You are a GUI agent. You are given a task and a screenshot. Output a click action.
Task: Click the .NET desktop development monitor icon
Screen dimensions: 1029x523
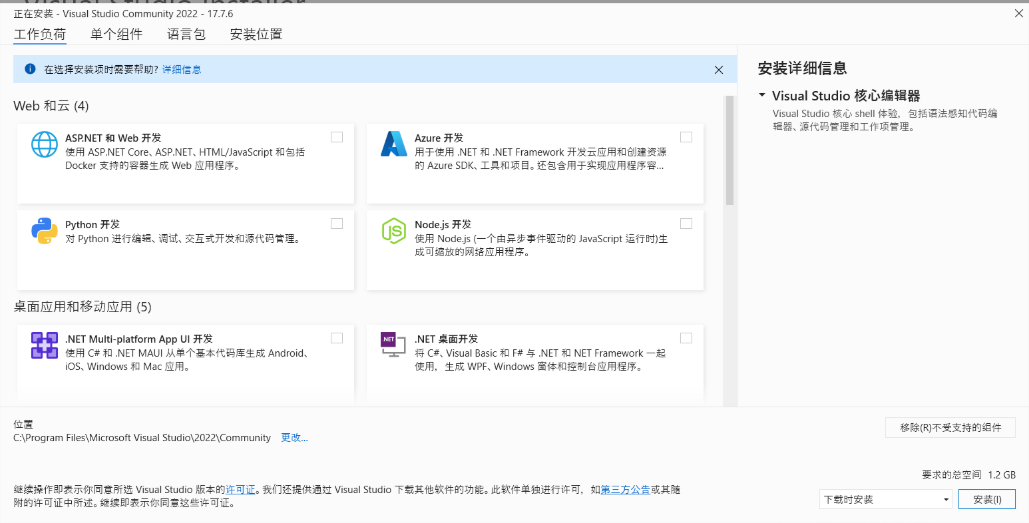point(393,345)
